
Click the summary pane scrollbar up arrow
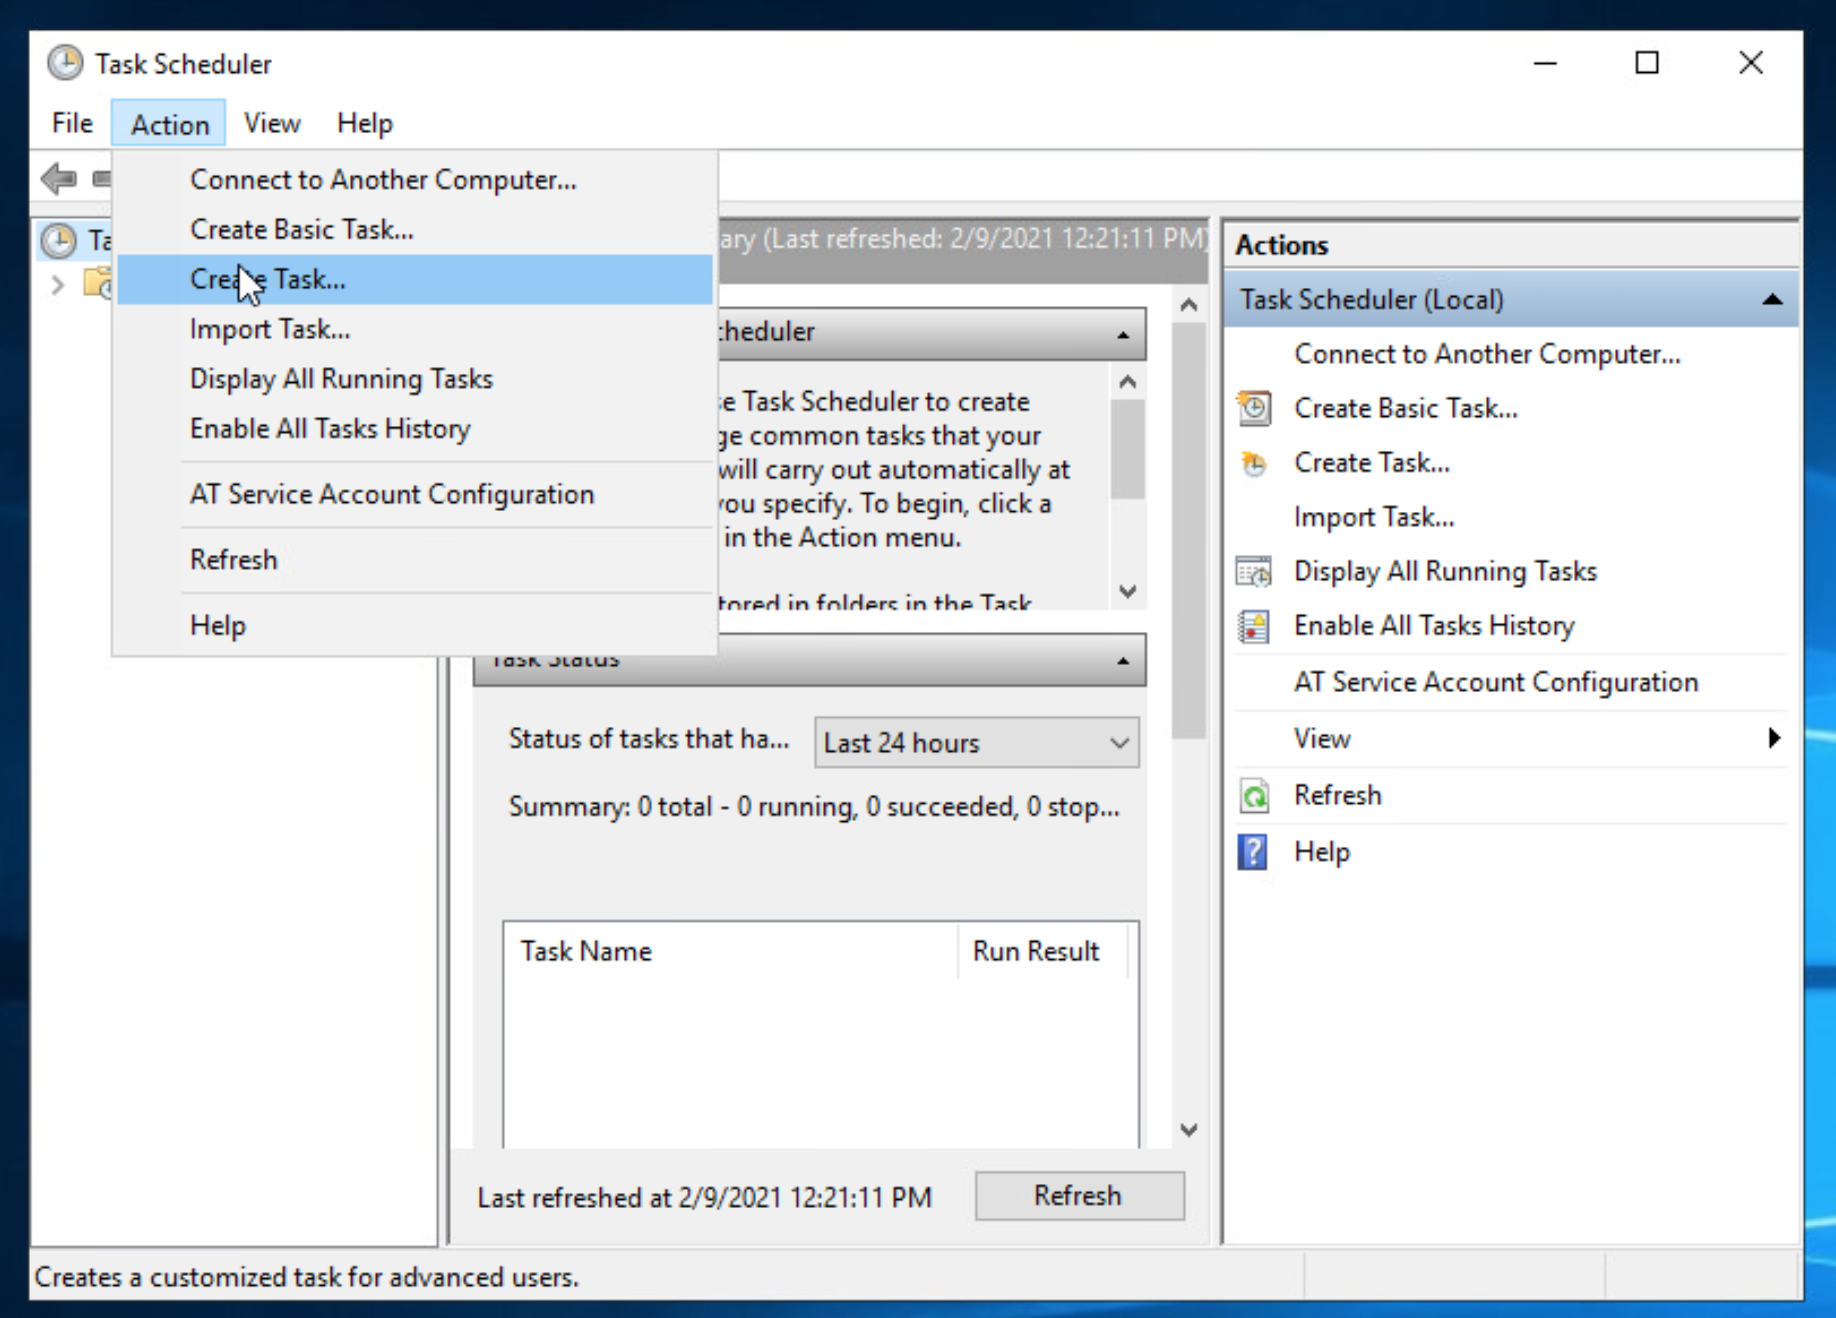[x=1189, y=305]
